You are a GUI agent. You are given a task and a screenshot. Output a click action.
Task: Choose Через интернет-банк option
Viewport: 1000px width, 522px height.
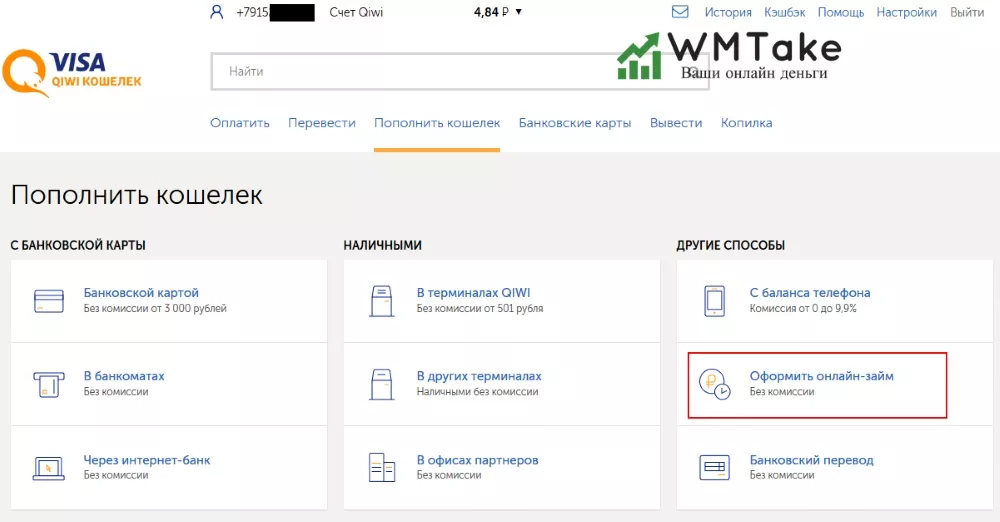(x=169, y=468)
